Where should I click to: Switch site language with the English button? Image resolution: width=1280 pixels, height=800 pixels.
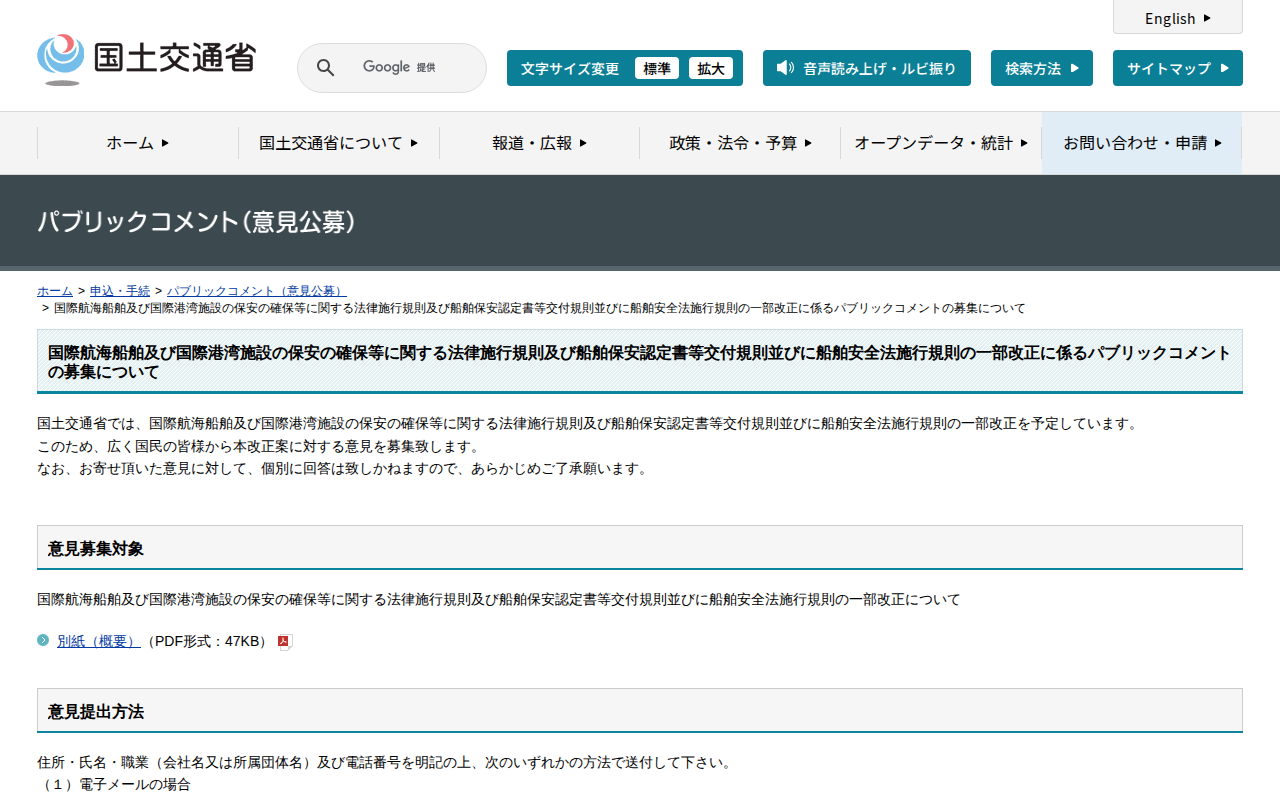click(1177, 17)
